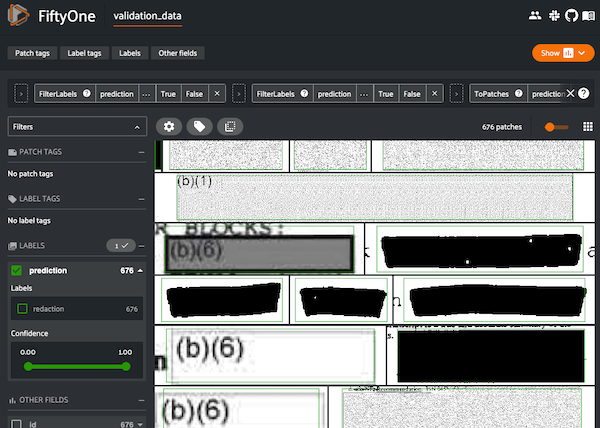Screen dimensions: 600x428
Task: Click the patches selection icon
Action: [229, 127]
